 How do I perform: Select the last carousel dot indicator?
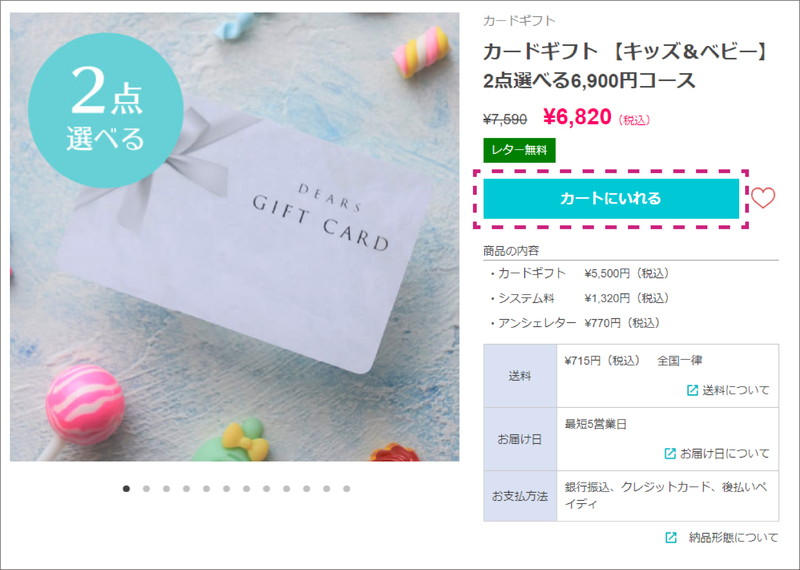347,489
